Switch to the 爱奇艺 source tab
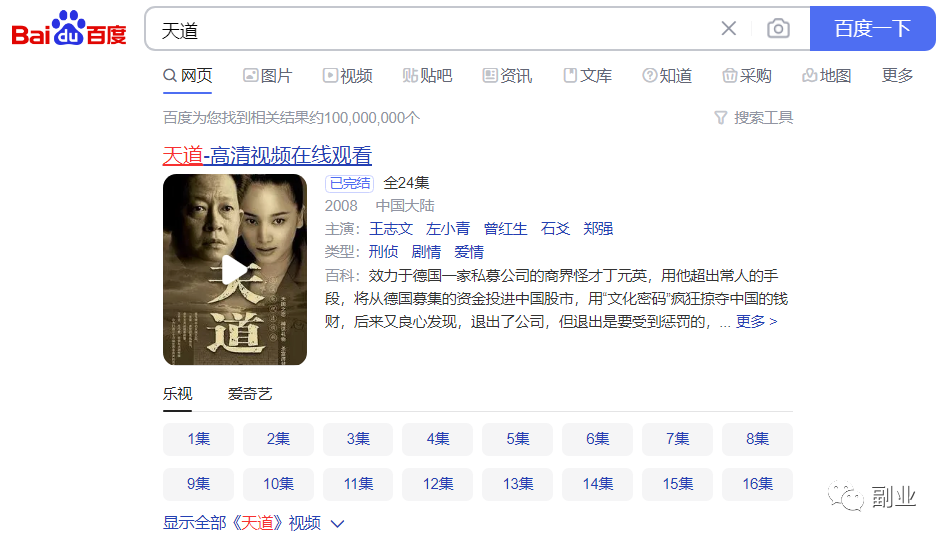The width and height of the screenshot is (947, 538). pos(250,394)
